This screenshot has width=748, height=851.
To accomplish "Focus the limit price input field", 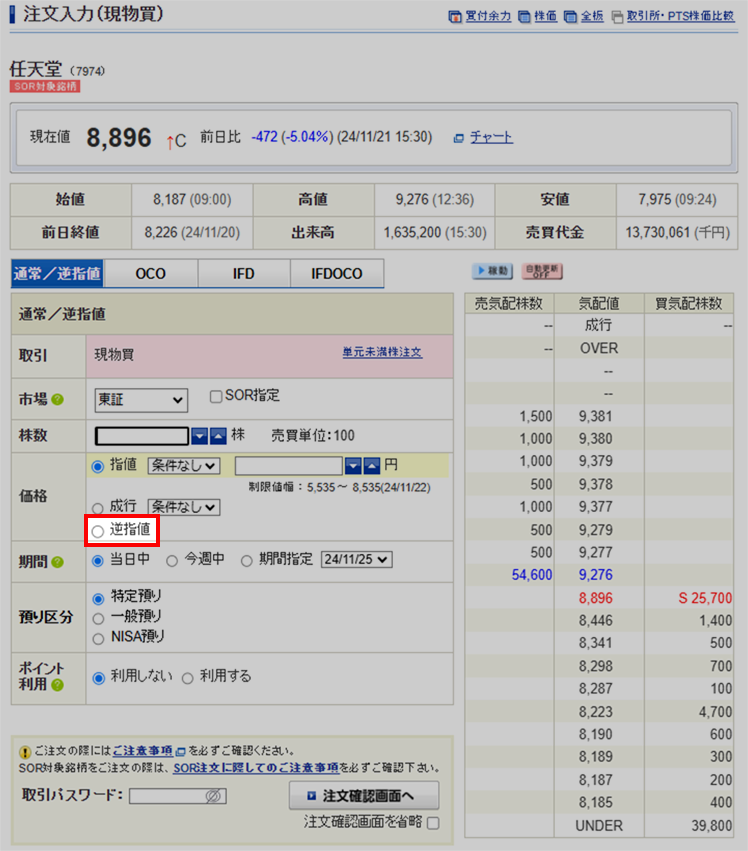I will click(288, 466).
